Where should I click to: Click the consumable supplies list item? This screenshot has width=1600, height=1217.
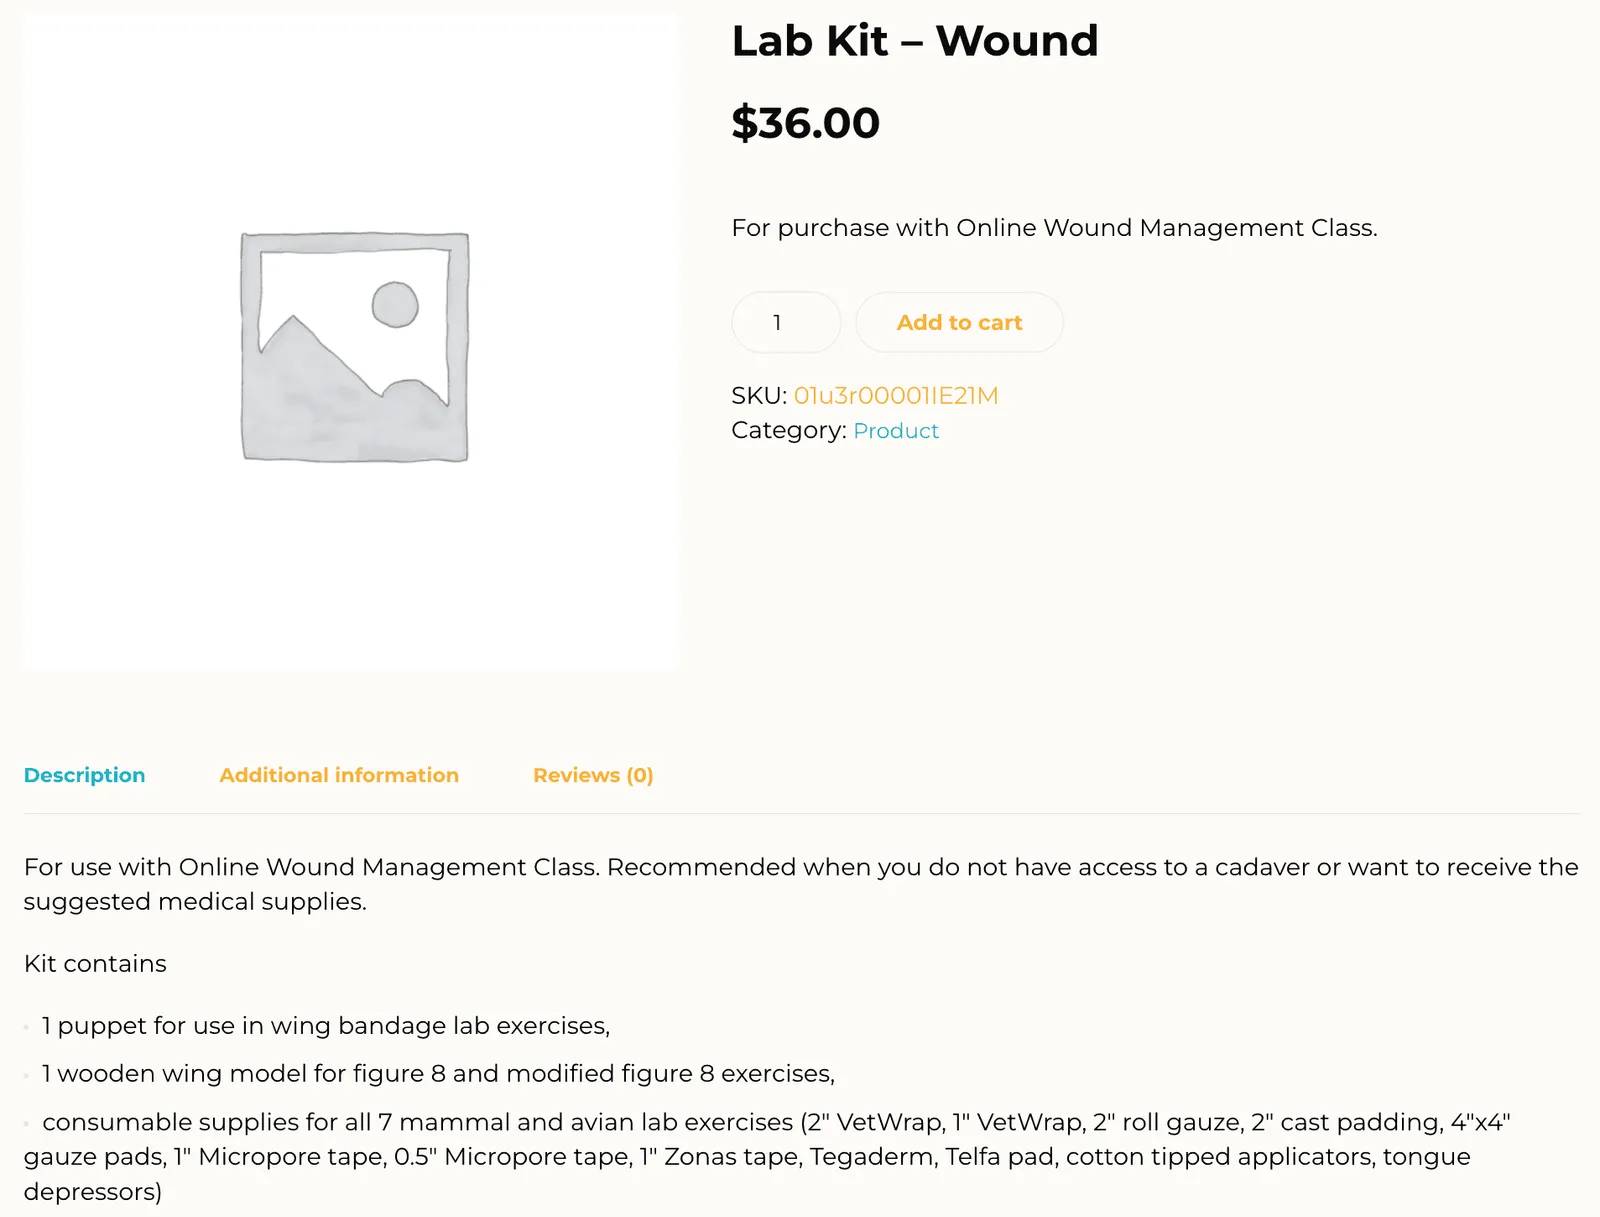(767, 1157)
